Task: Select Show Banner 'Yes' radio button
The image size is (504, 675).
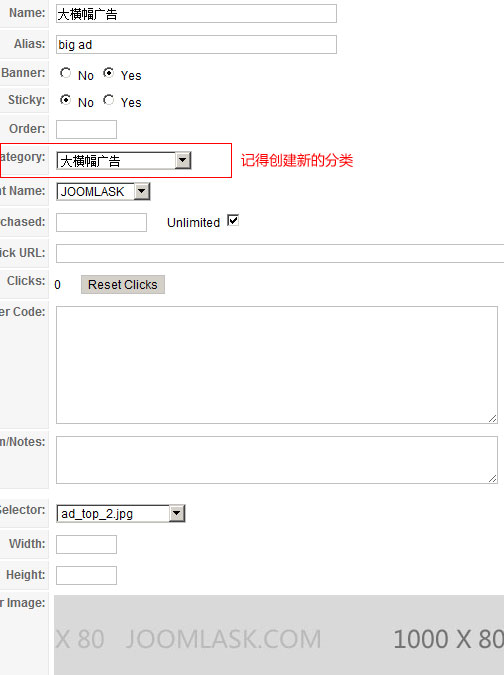Action: point(108,73)
